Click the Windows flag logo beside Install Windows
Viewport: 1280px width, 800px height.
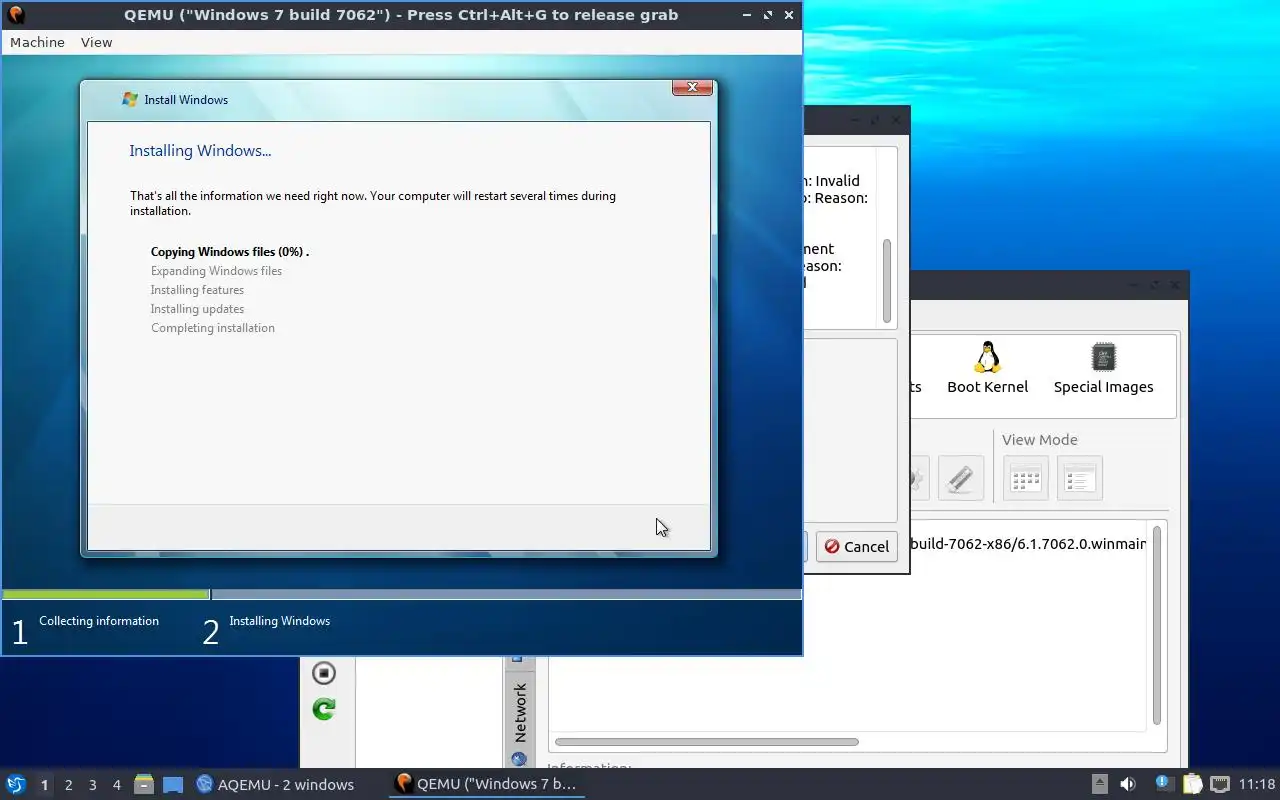130,100
